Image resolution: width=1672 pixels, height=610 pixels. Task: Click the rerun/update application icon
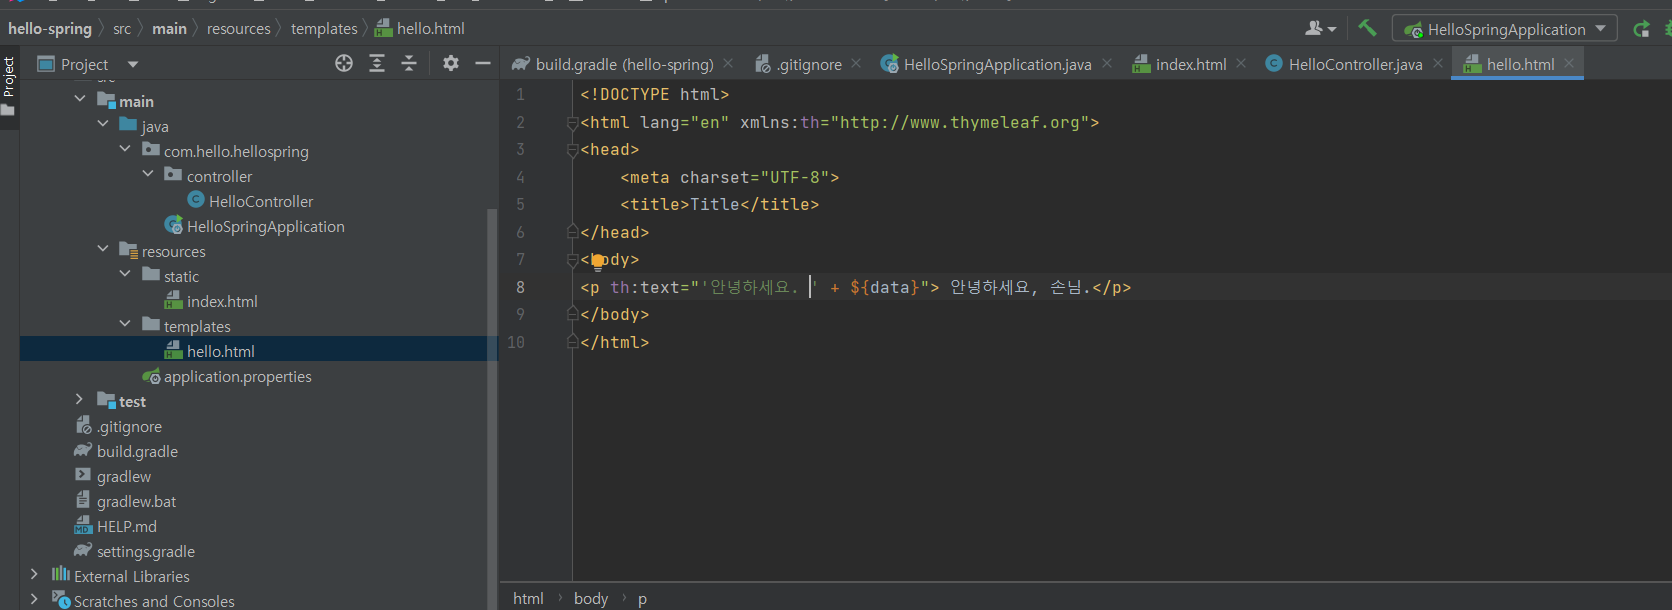(1641, 29)
